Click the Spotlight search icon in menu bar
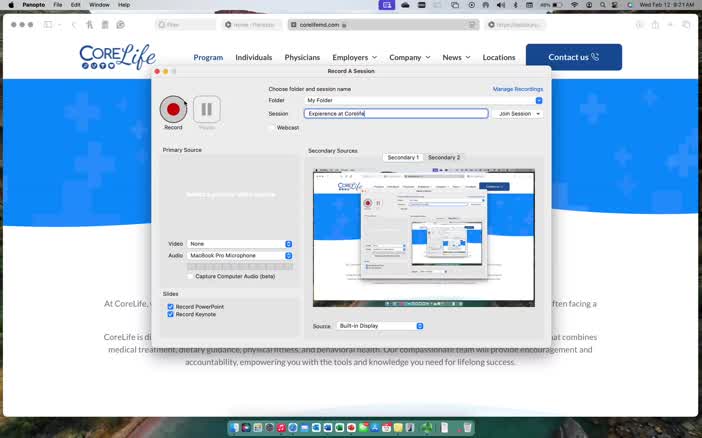This screenshot has height=438, width=702. point(603,5)
